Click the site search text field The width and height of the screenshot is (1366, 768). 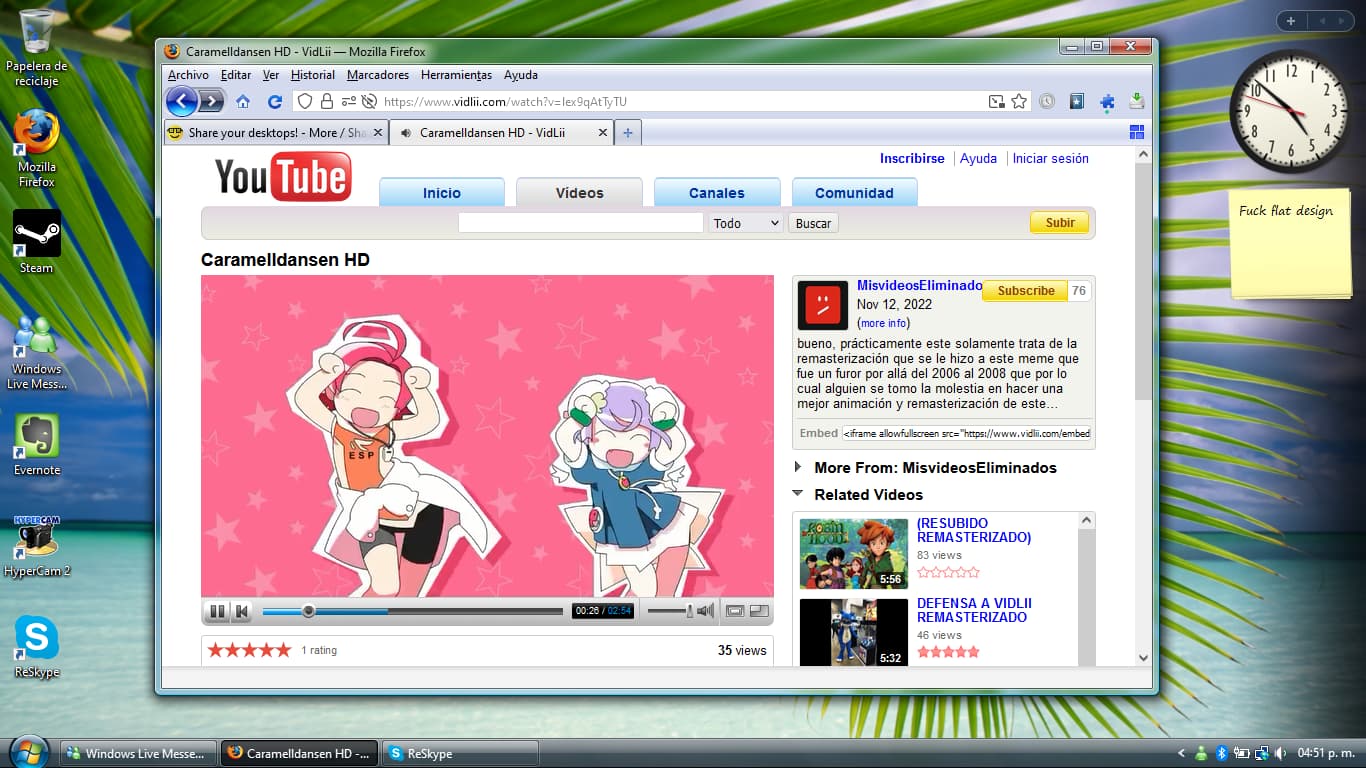pyautogui.click(x=581, y=223)
